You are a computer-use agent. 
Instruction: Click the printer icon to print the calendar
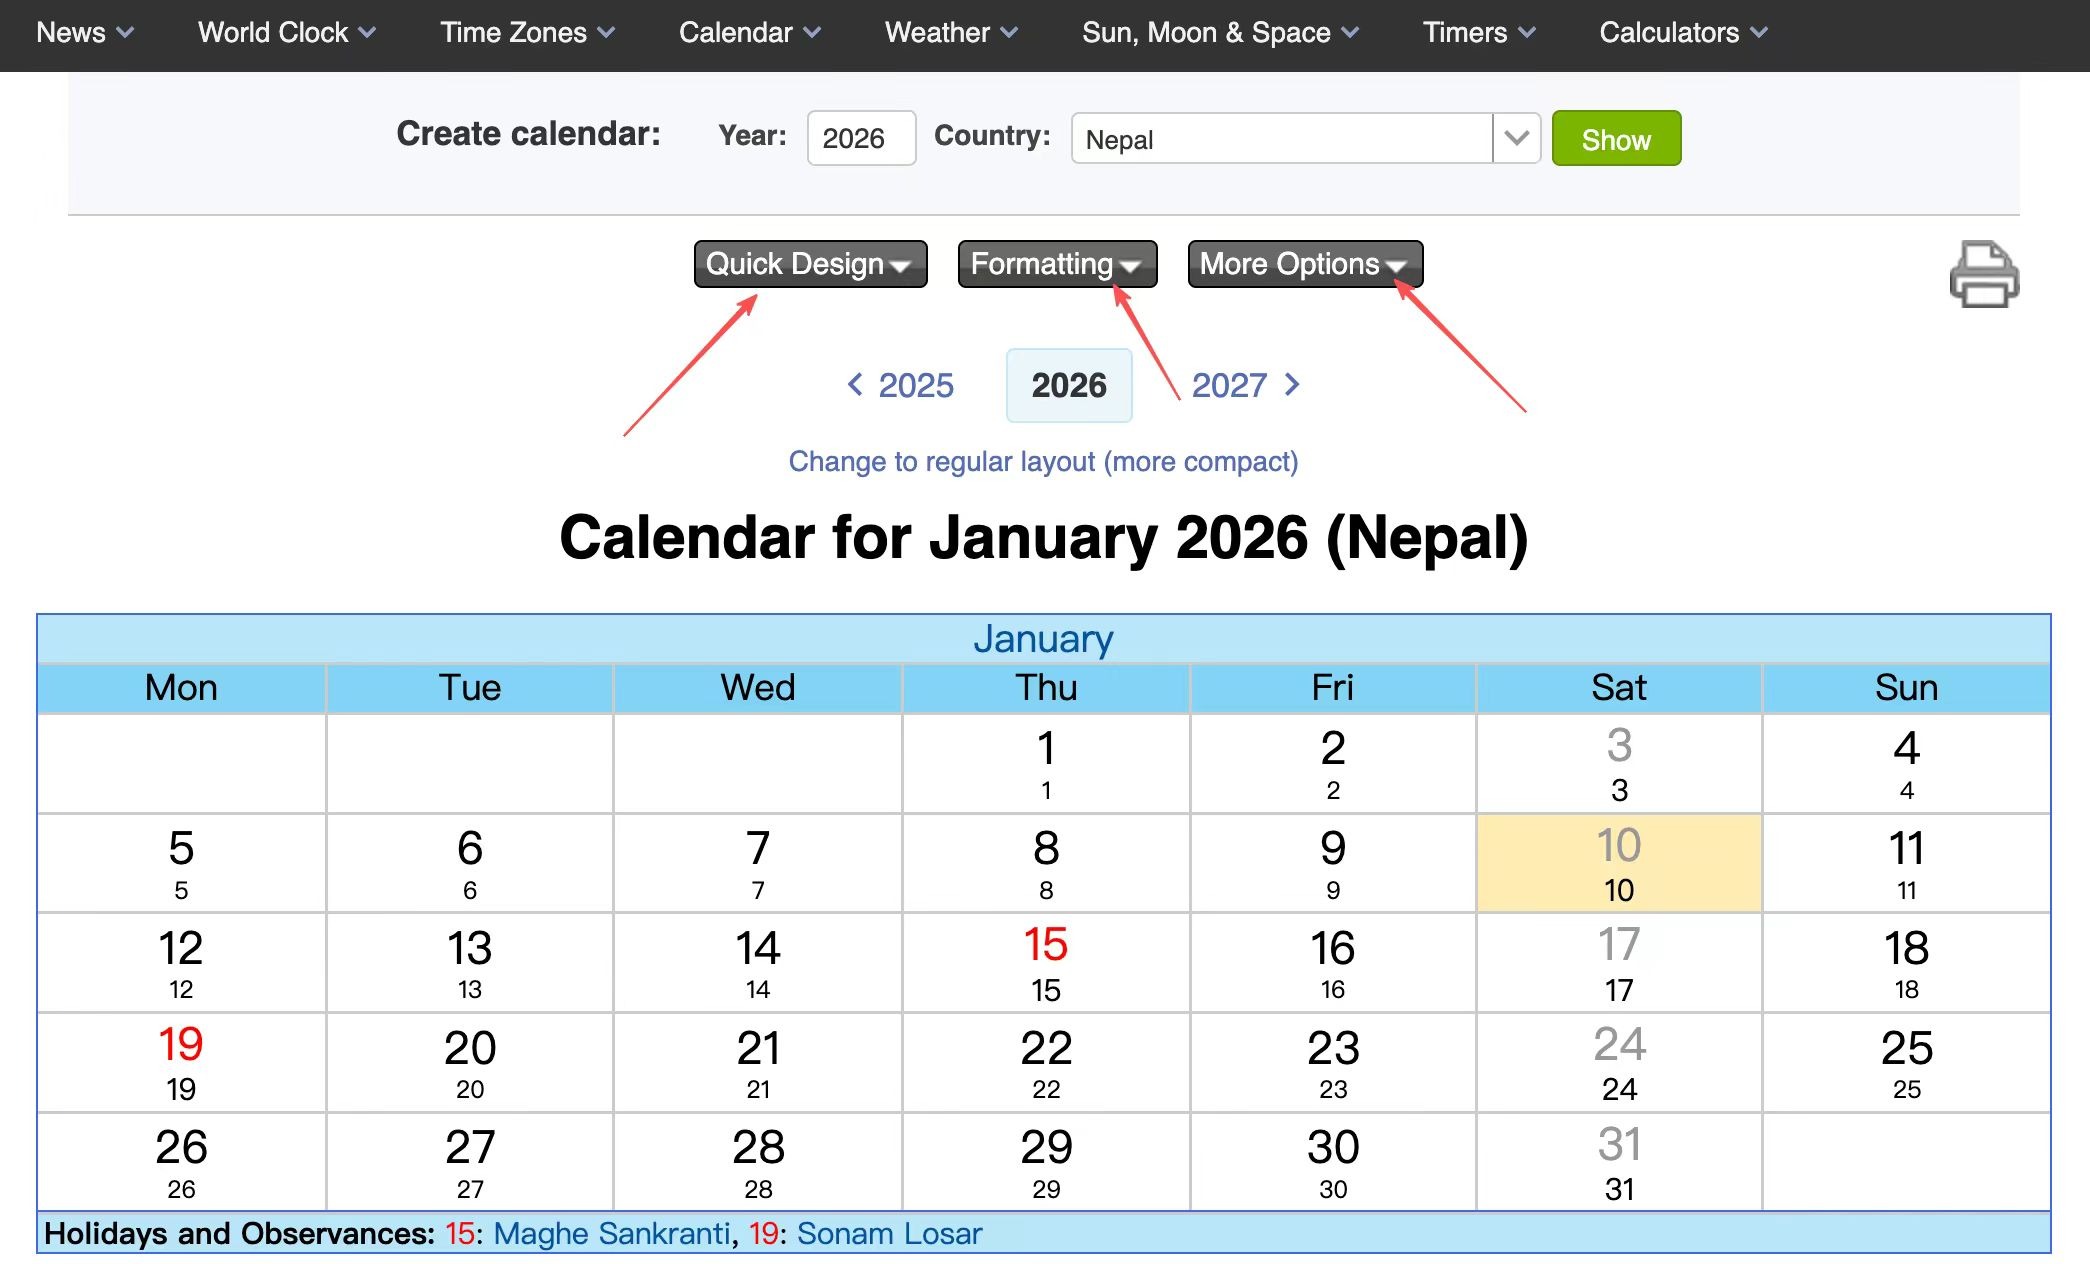[x=1984, y=277]
